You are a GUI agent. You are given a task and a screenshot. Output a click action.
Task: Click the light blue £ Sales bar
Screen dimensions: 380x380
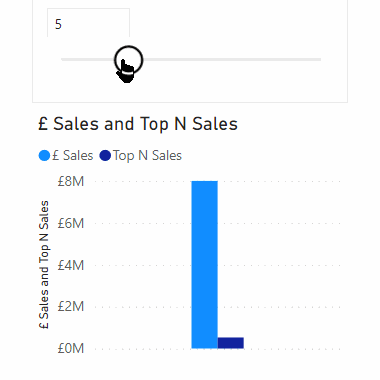tap(204, 265)
